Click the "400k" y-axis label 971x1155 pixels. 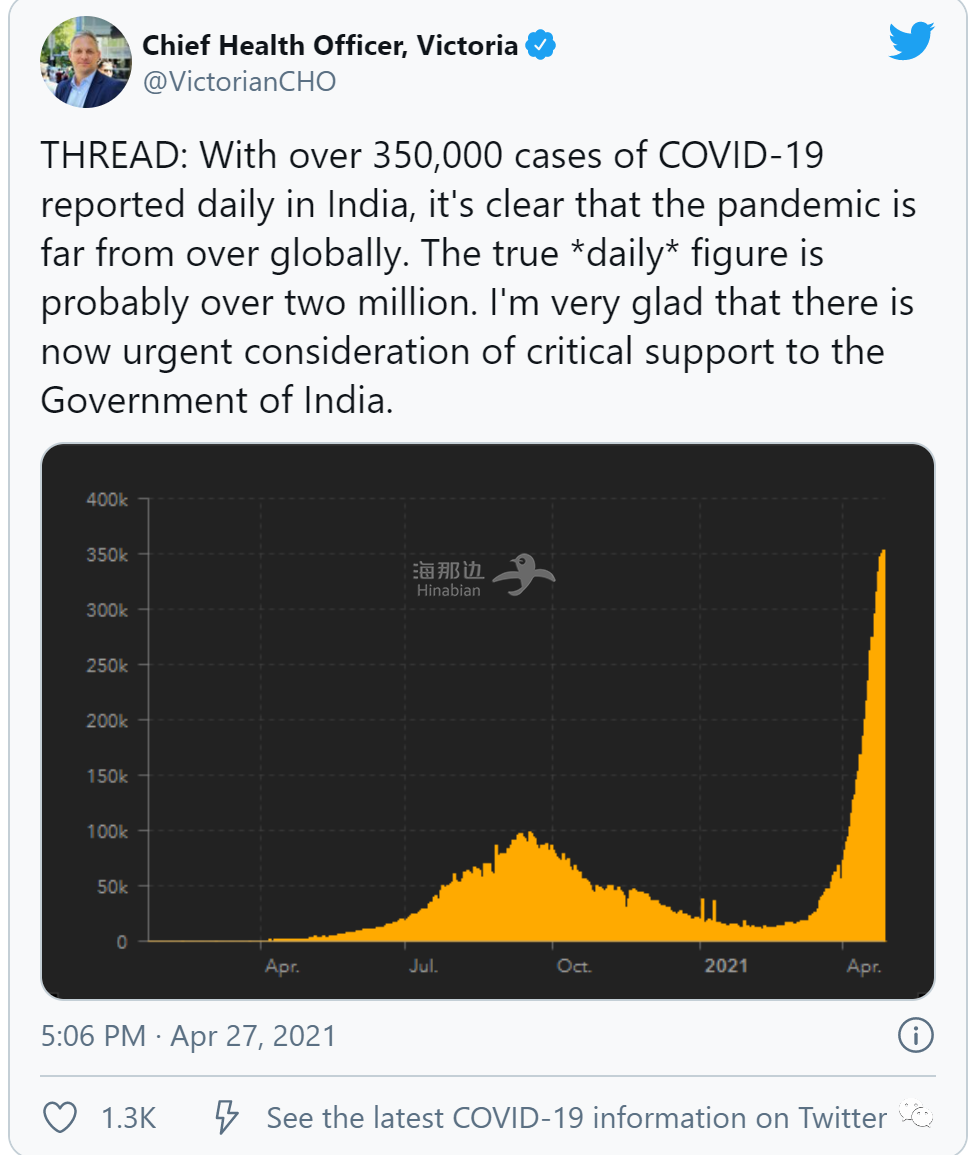(x=108, y=499)
